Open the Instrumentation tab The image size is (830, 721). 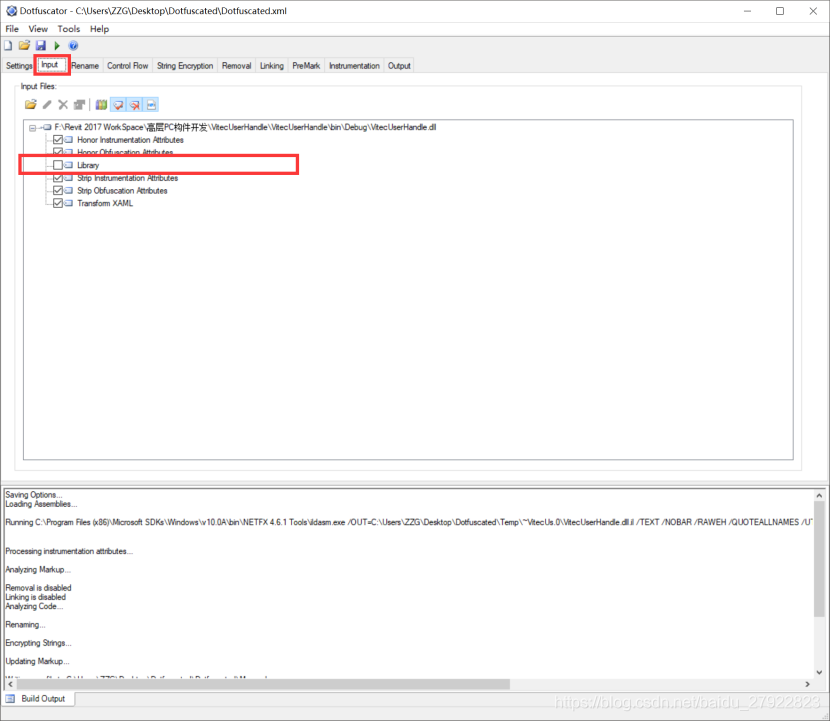[x=354, y=66]
